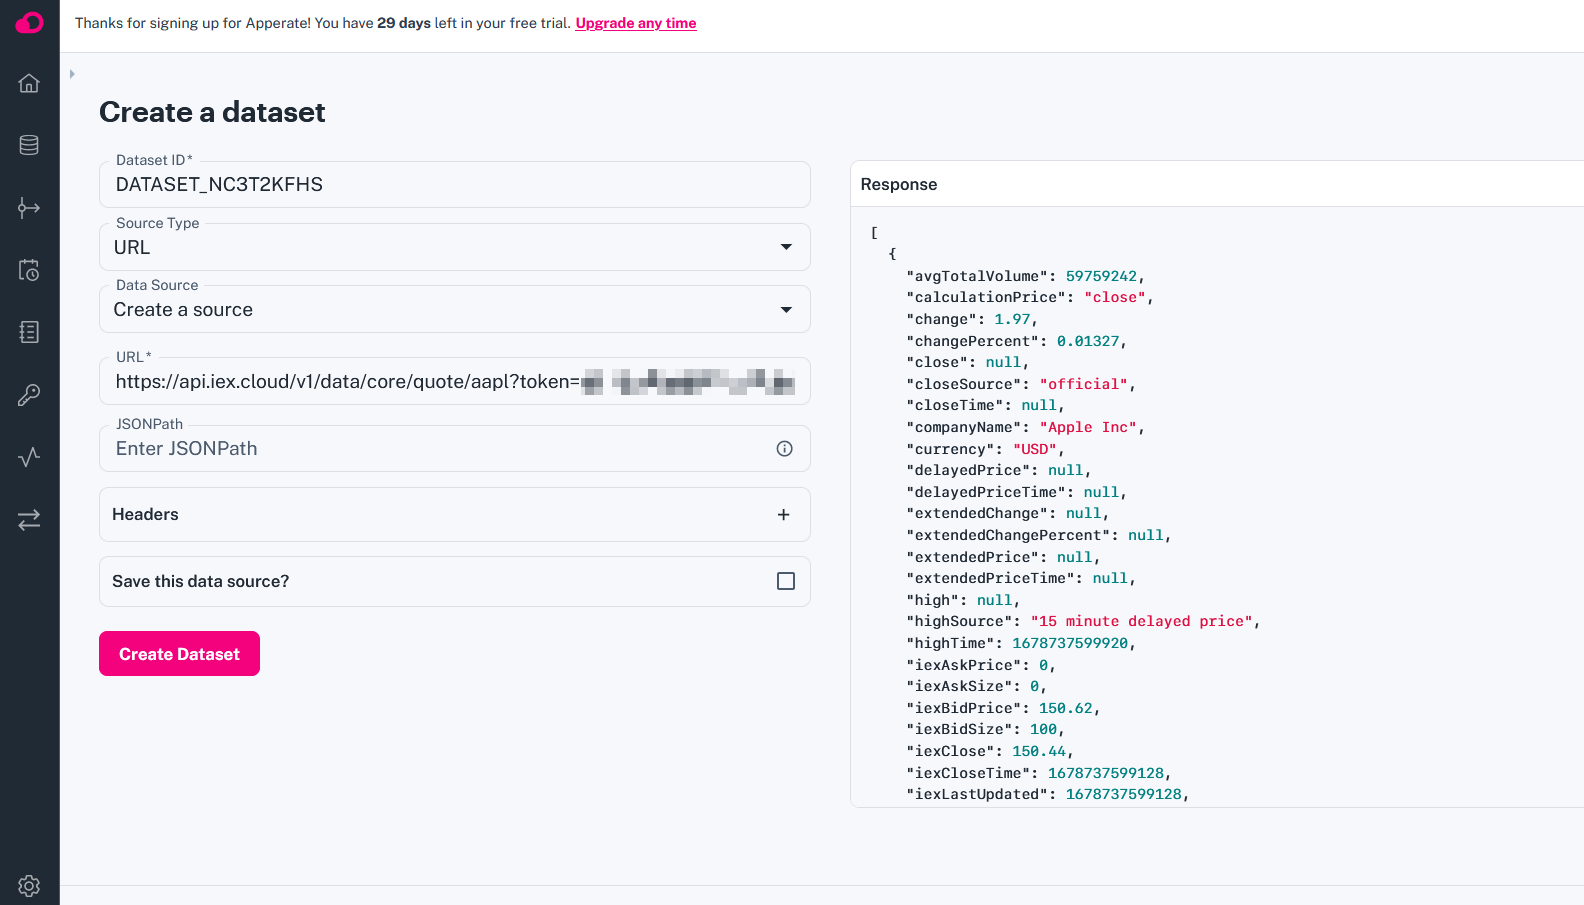
Task: Click the Apperate cloud logo
Action: 29,22
